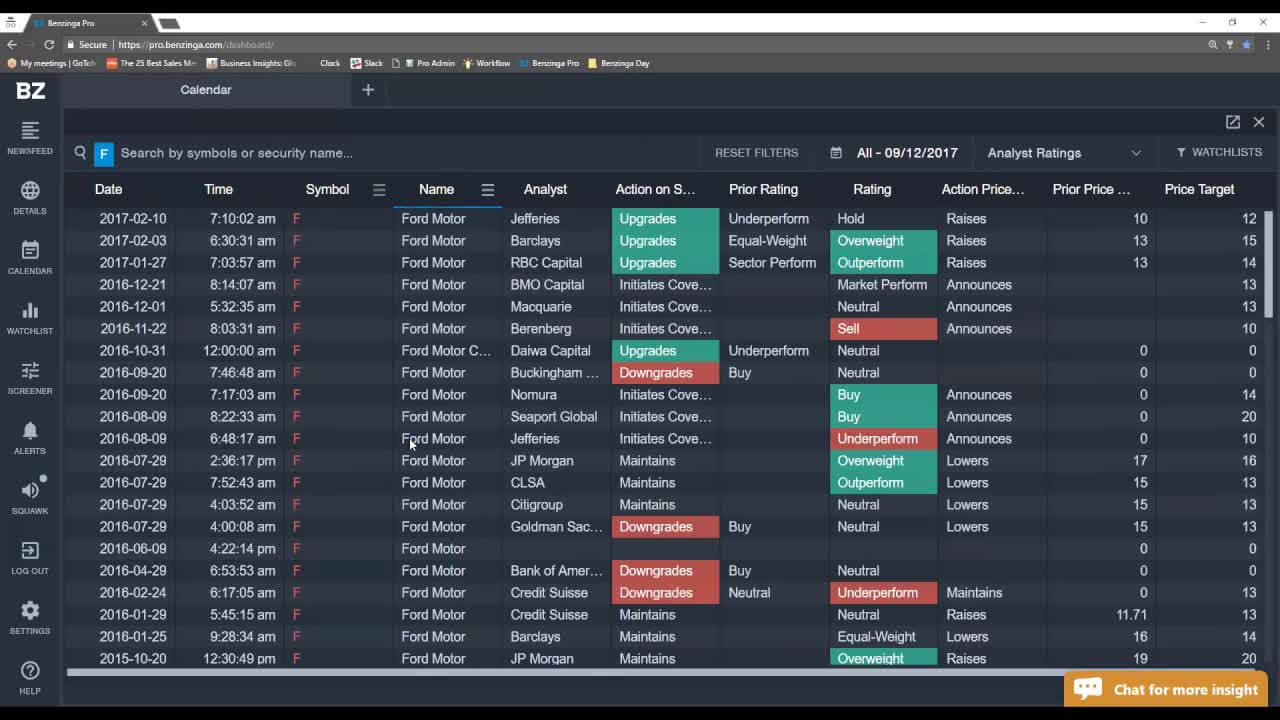The image size is (1280, 720).
Task: Open Workflow bookmark
Action: tap(486, 63)
